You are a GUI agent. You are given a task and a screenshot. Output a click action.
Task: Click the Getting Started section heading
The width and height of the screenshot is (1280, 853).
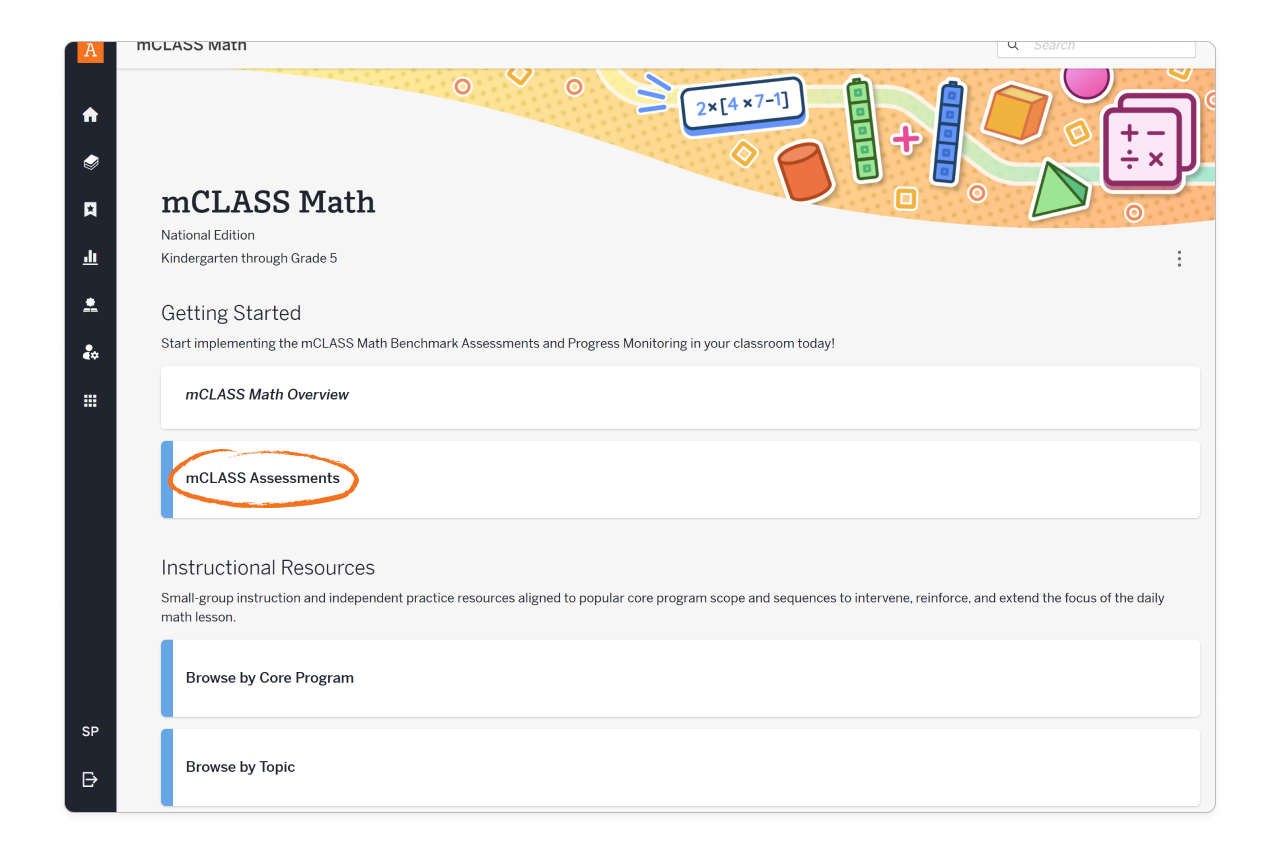(231, 313)
